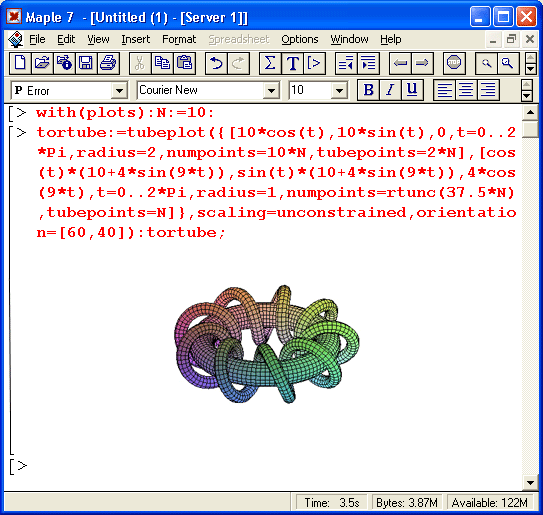Print the worksheet using printer icon
Viewport: 543px width, 515px height.
[108, 63]
